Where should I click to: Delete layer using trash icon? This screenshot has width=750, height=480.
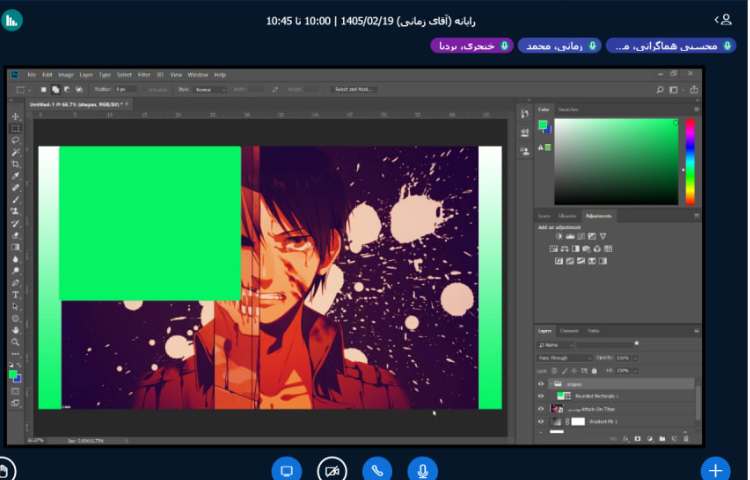coord(686,438)
